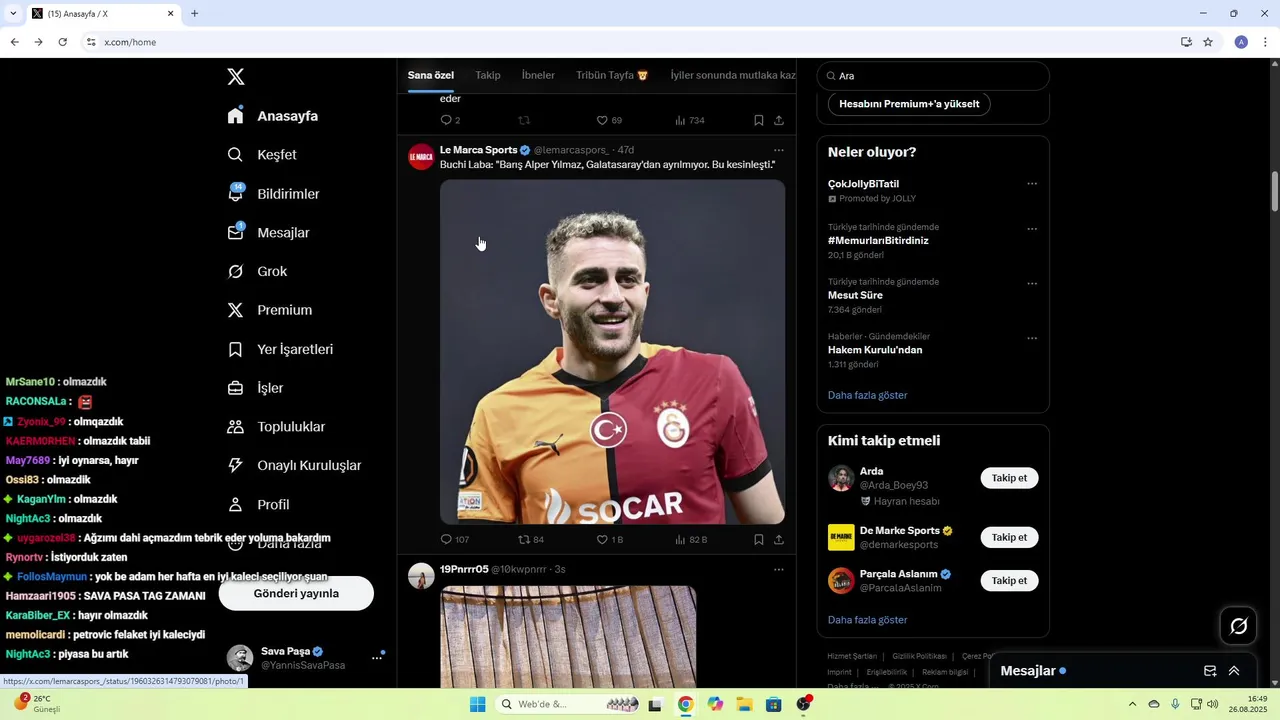Open Profil page
Viewport: 1280px width, 720px height.
[258, 505]
